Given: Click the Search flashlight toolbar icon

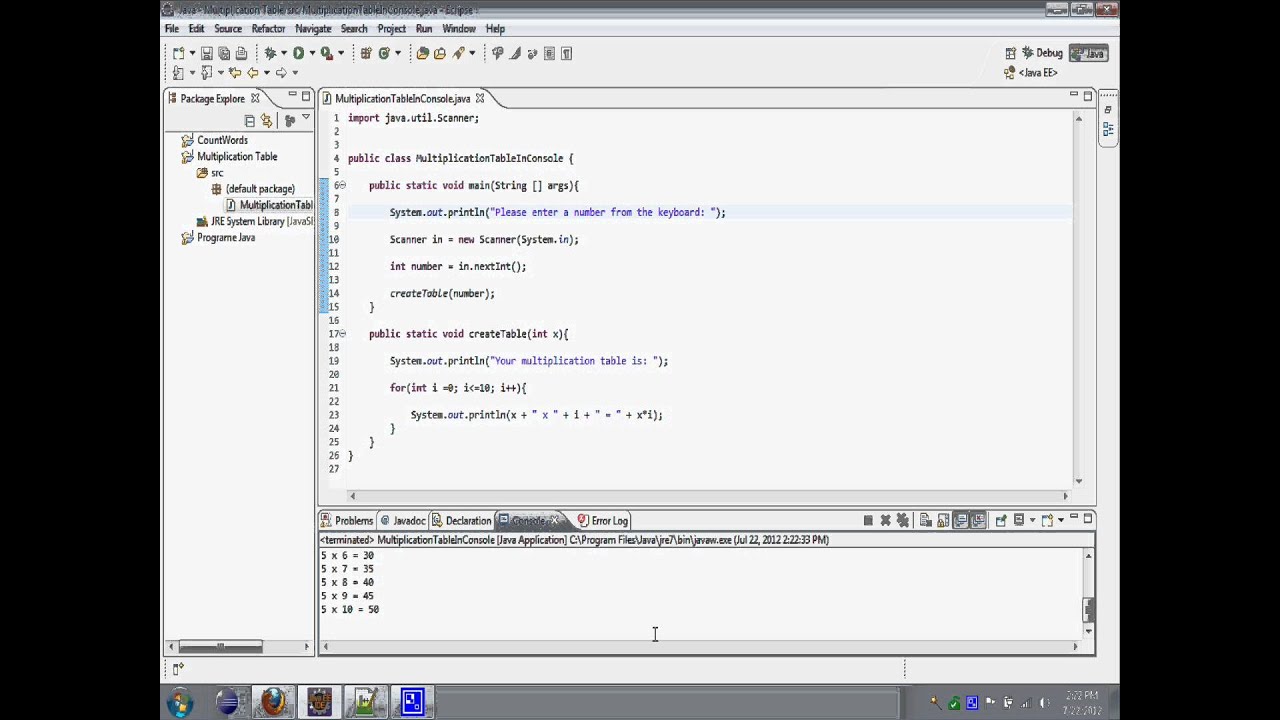Looking at the screenshot, I should click(458, 53).
